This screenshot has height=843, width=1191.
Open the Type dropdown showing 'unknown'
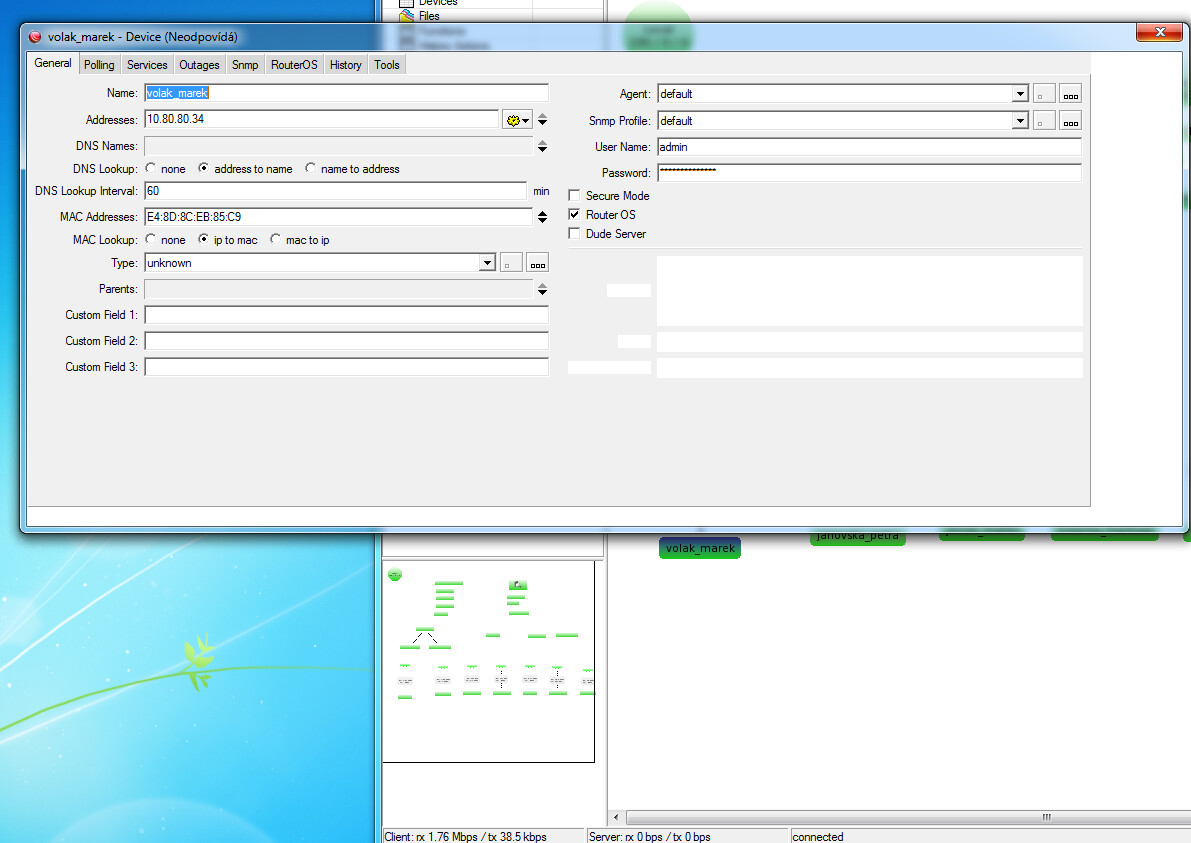(x=487, y=262)
